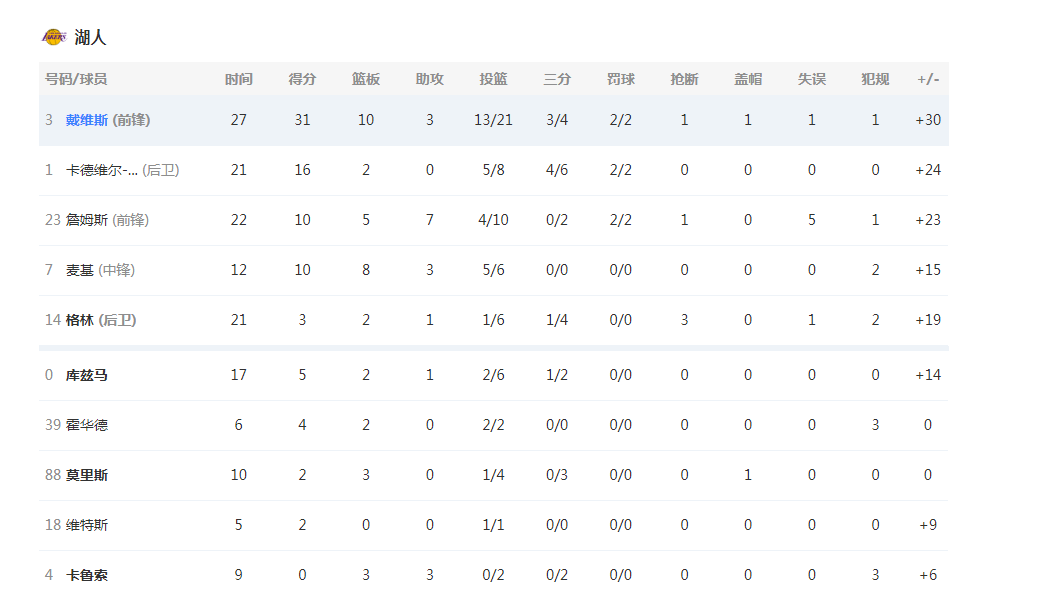Click the 三分 column header

click(557, 79)
